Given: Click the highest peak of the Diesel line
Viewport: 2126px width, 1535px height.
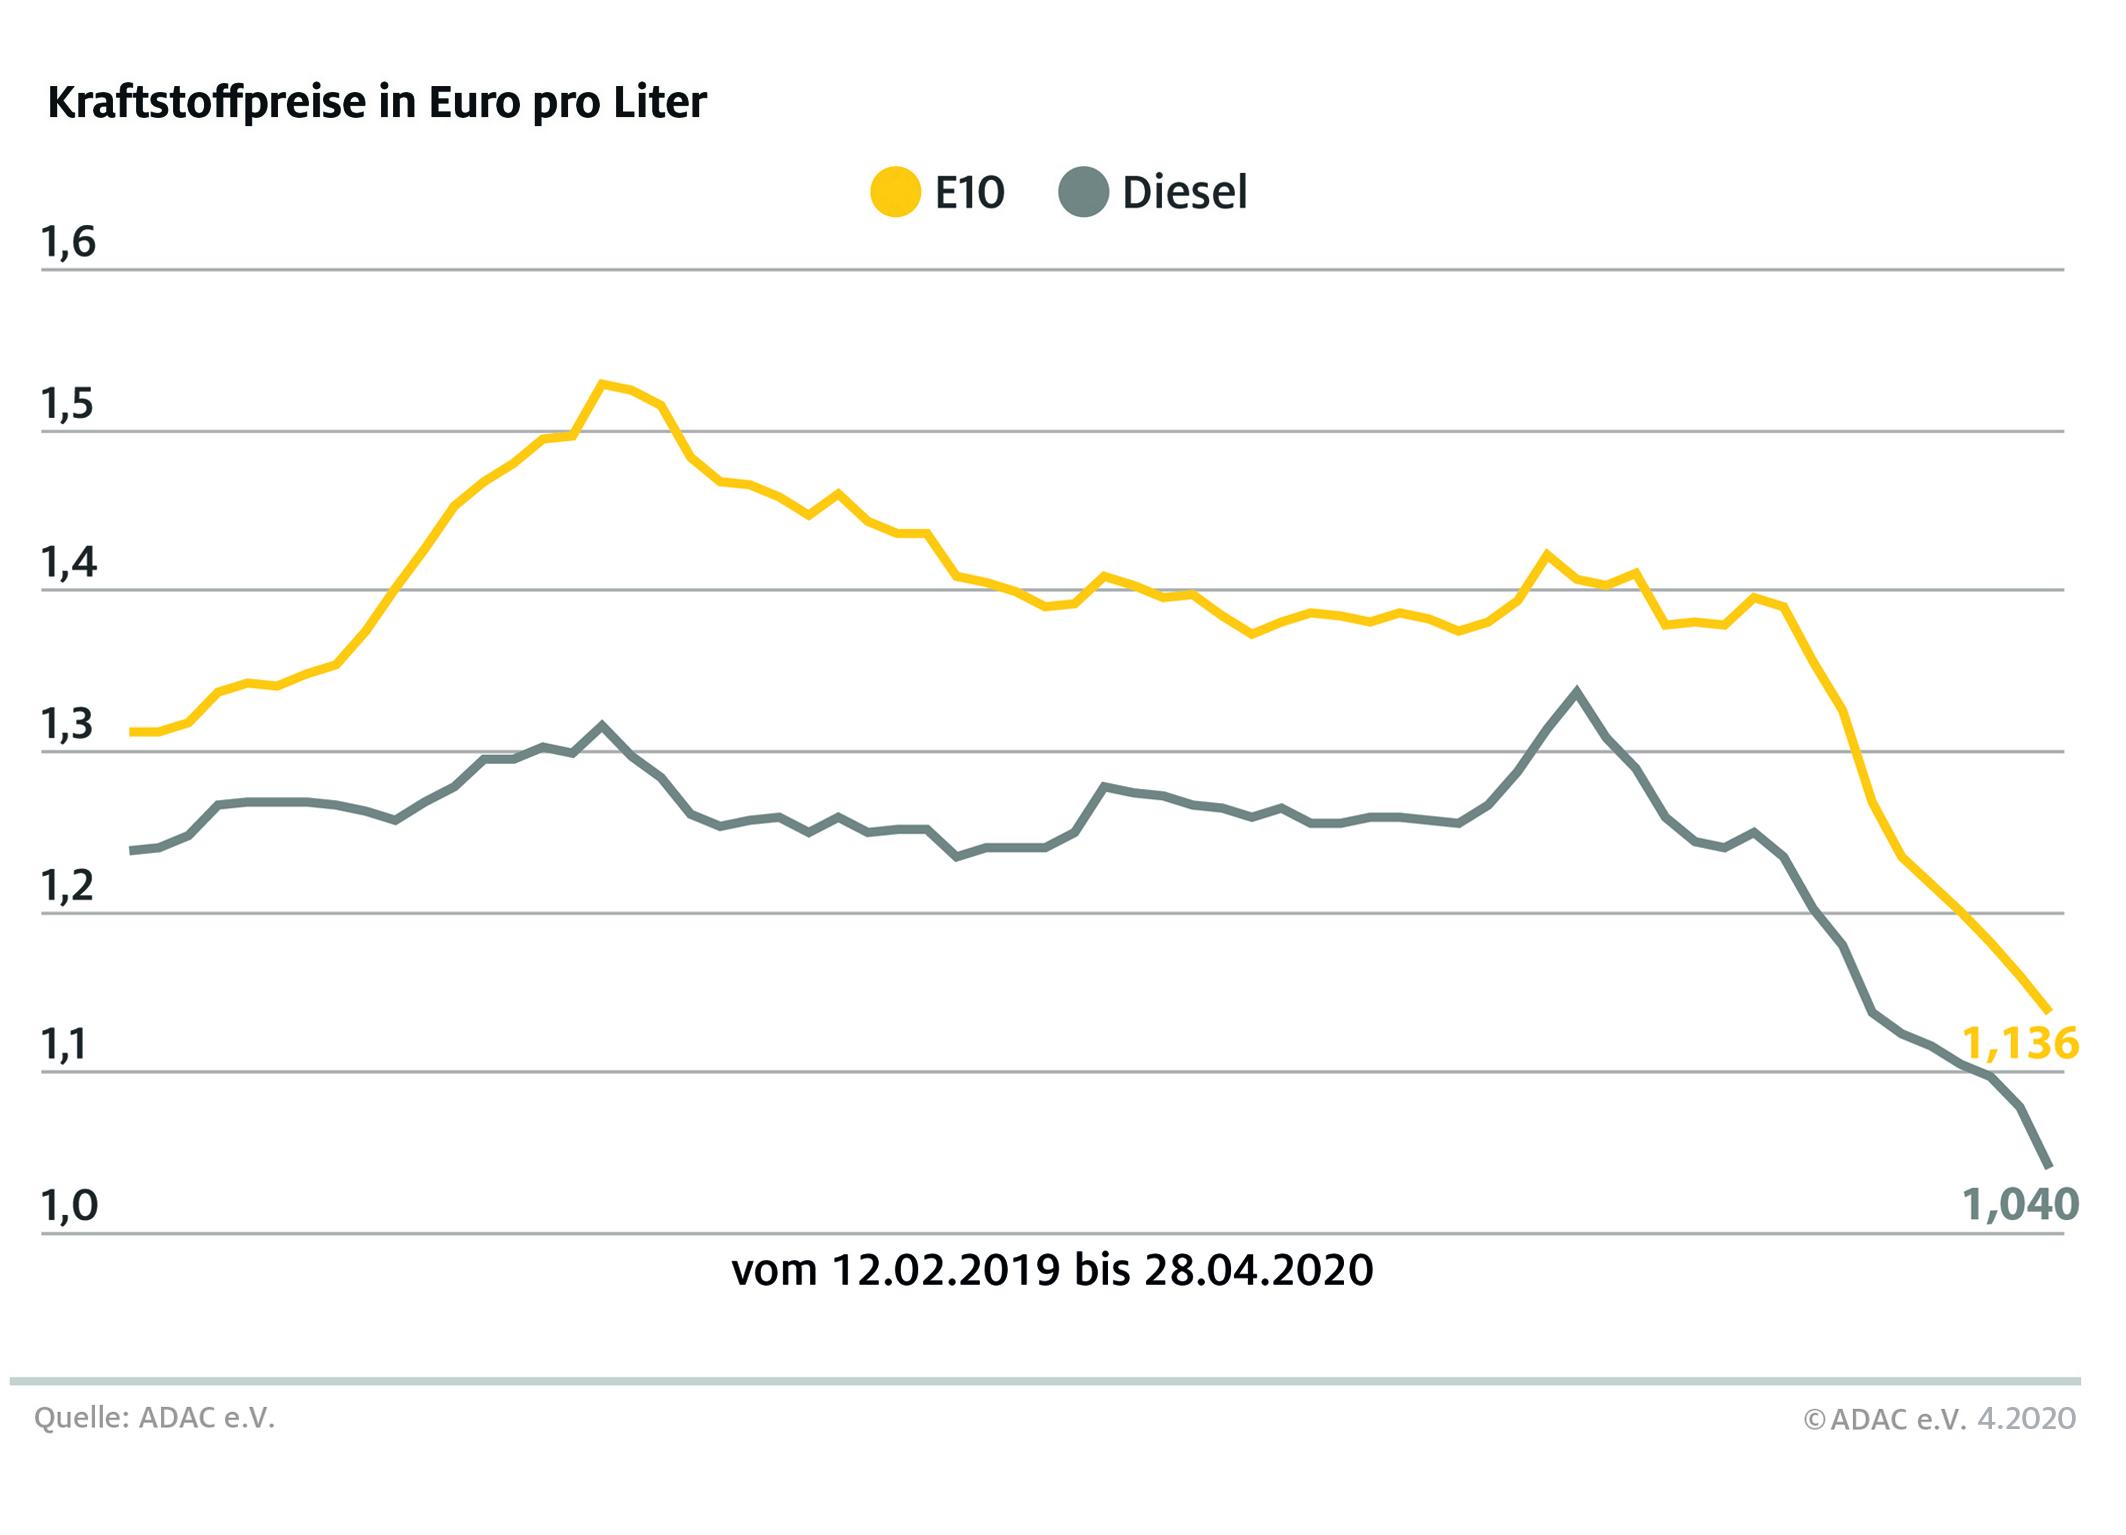Looking at the screenshot, I should coord(1576,691).
